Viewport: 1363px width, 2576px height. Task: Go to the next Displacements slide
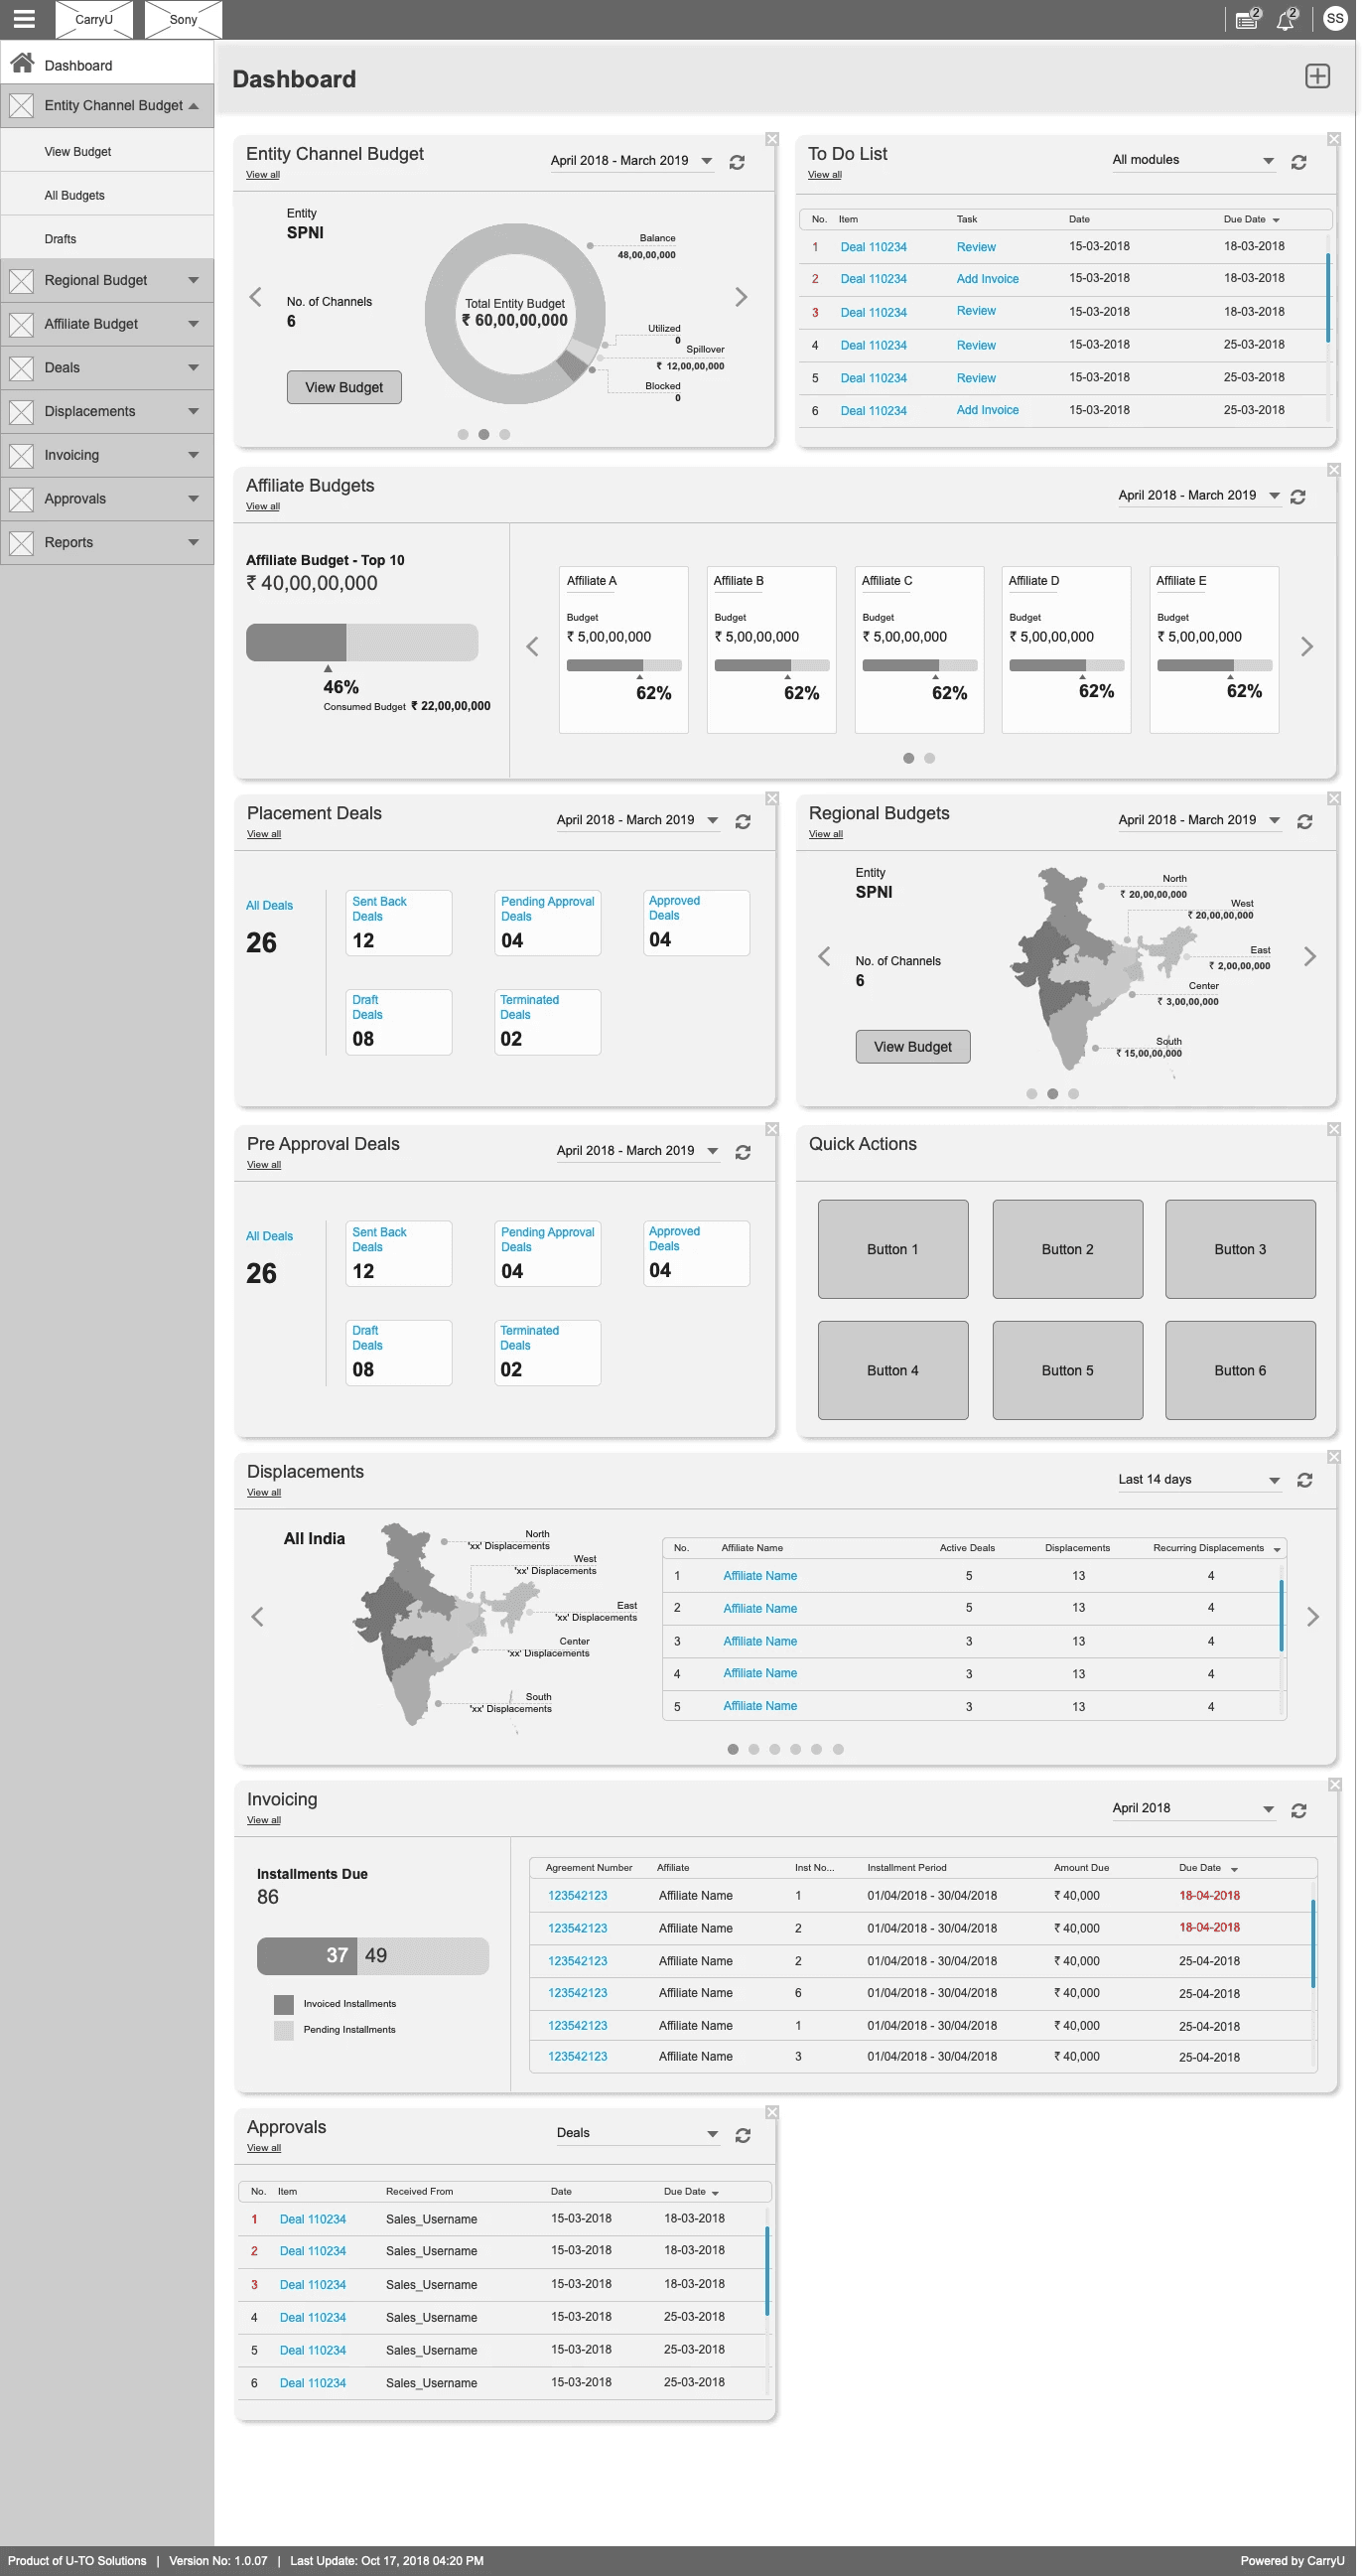coord(1312,1617)
